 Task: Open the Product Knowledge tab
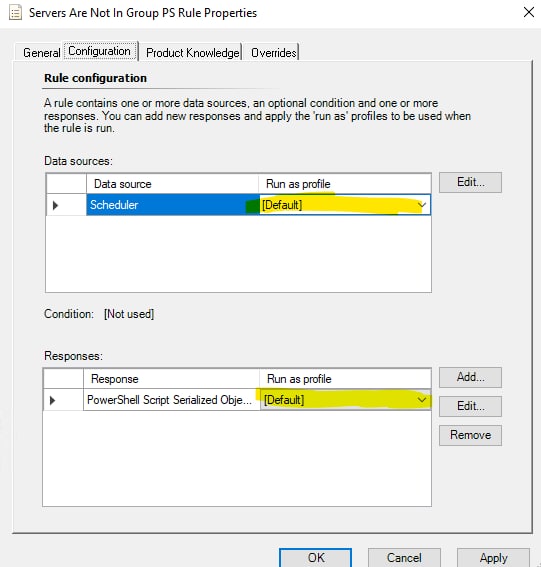(x=192, y=53)
